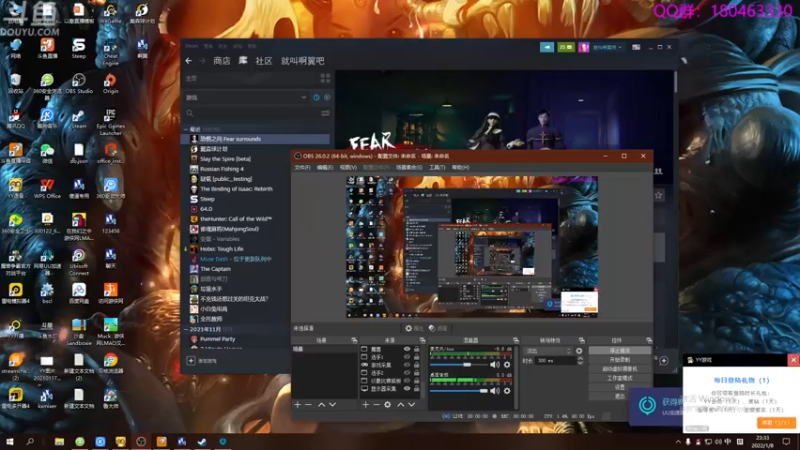Add a new source in OBS sources panel
The height and width of the screenshot is (450, 800).
365,405
